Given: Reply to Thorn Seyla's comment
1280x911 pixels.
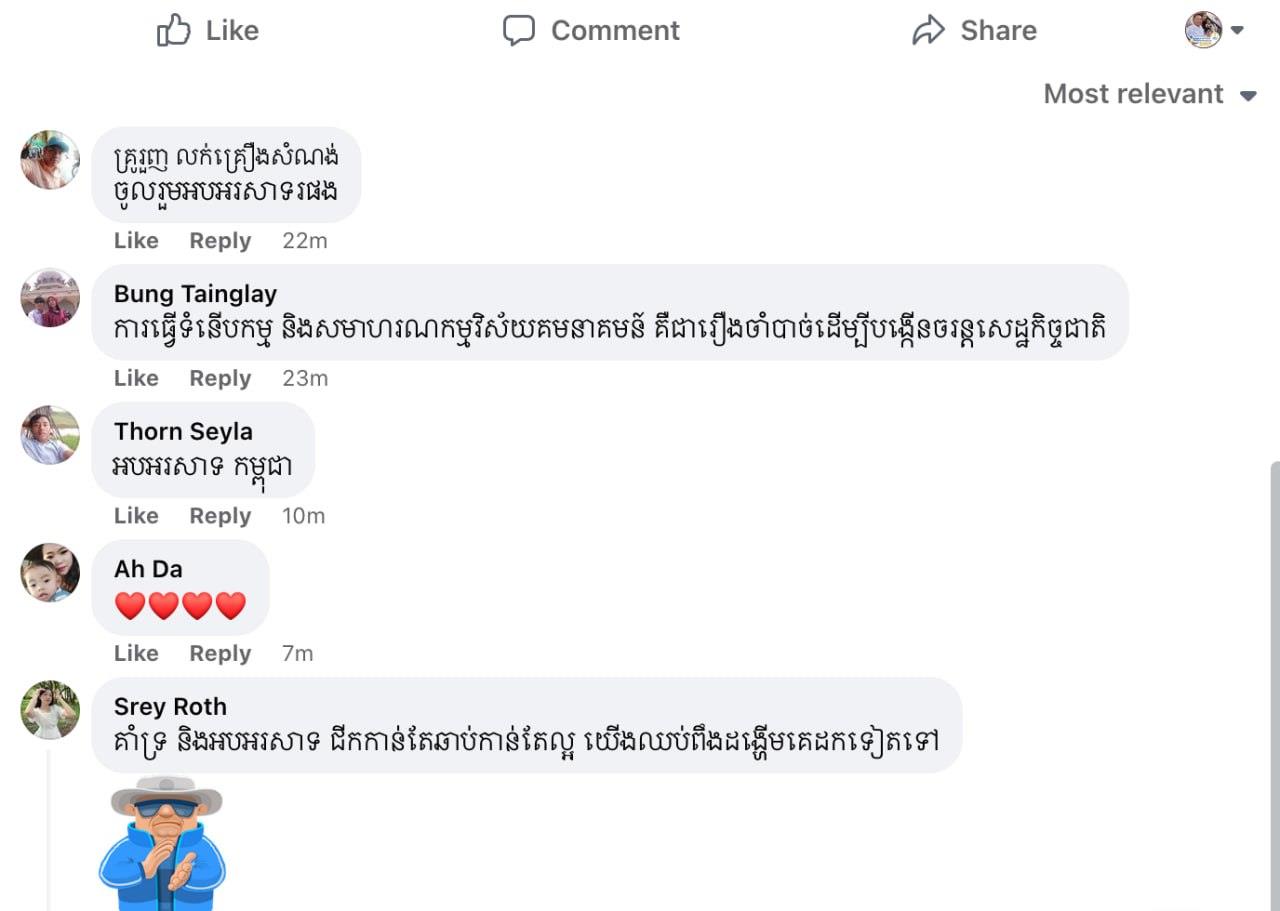Looking at the screenshot, I should pyautogui.click(x=220, y=516).
